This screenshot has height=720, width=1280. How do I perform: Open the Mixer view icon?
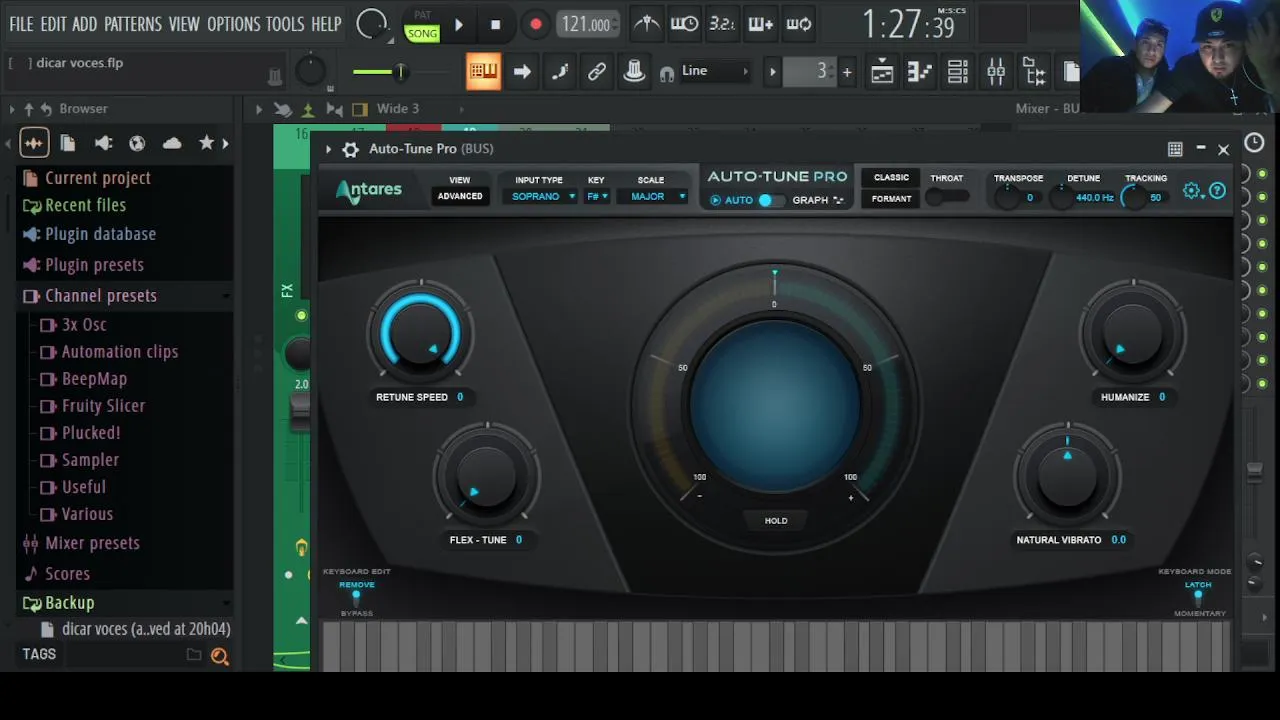coord(996,71)
